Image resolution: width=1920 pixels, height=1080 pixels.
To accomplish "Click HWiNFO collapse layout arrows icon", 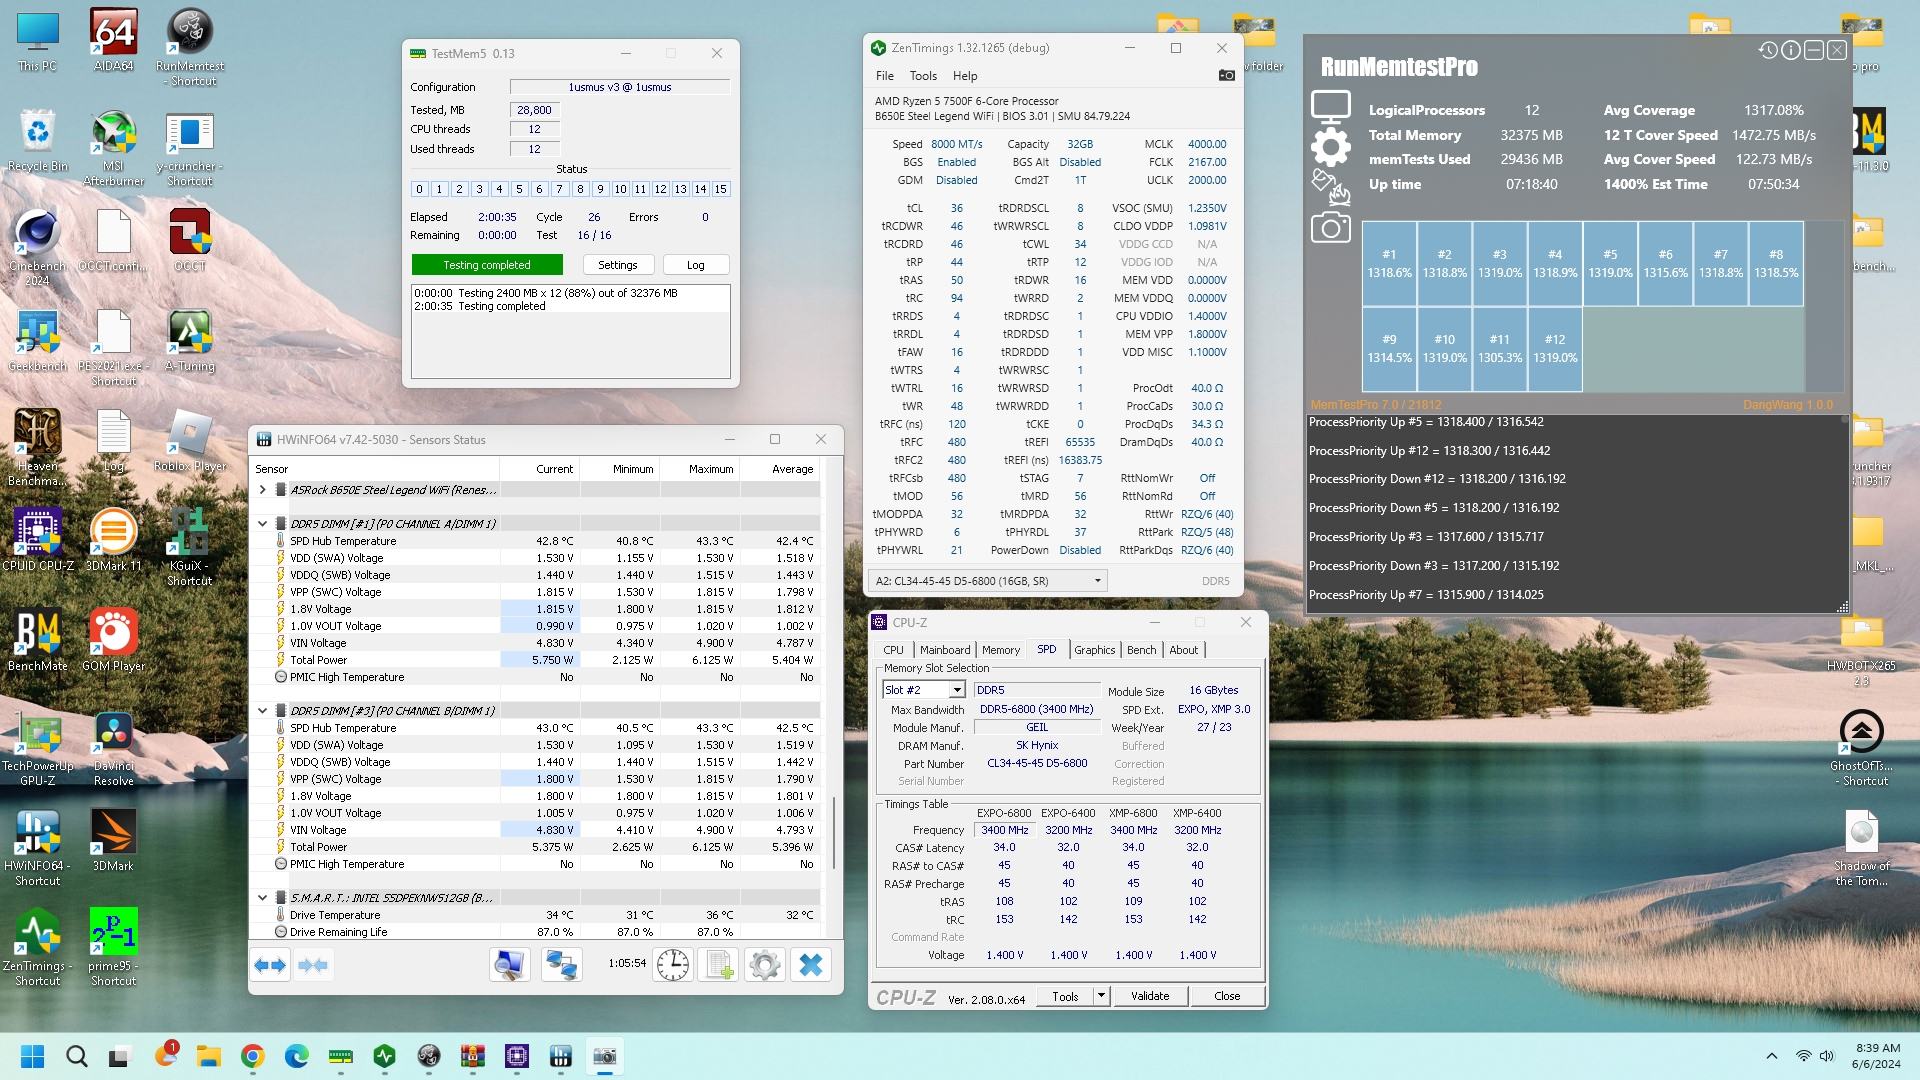I will tap(313, 965).
